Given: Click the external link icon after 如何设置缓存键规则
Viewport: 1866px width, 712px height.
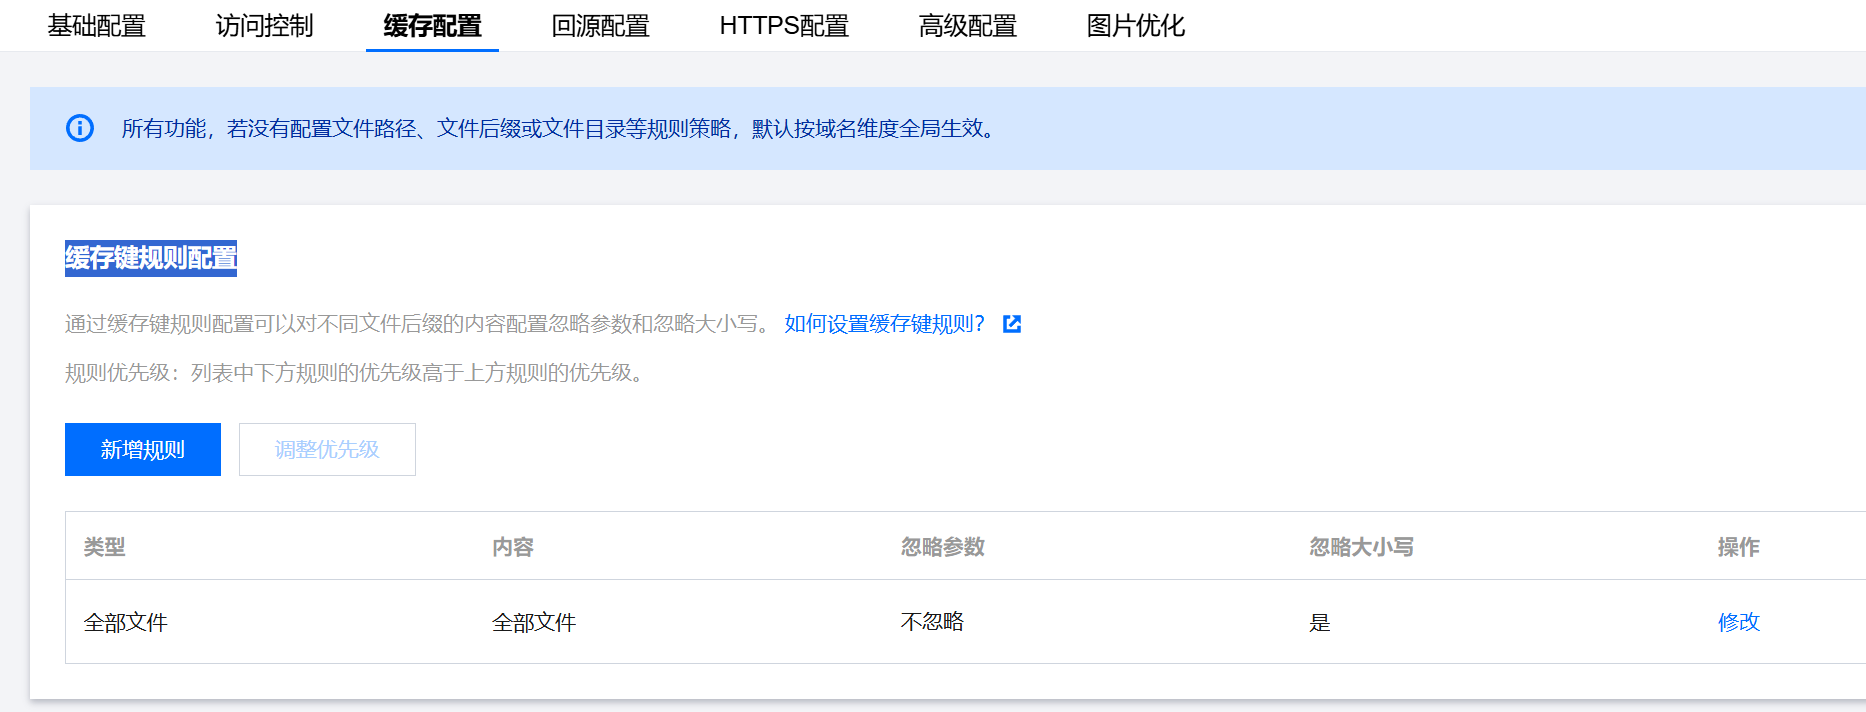Looking at the screenshot, I should pos(1012,324).
